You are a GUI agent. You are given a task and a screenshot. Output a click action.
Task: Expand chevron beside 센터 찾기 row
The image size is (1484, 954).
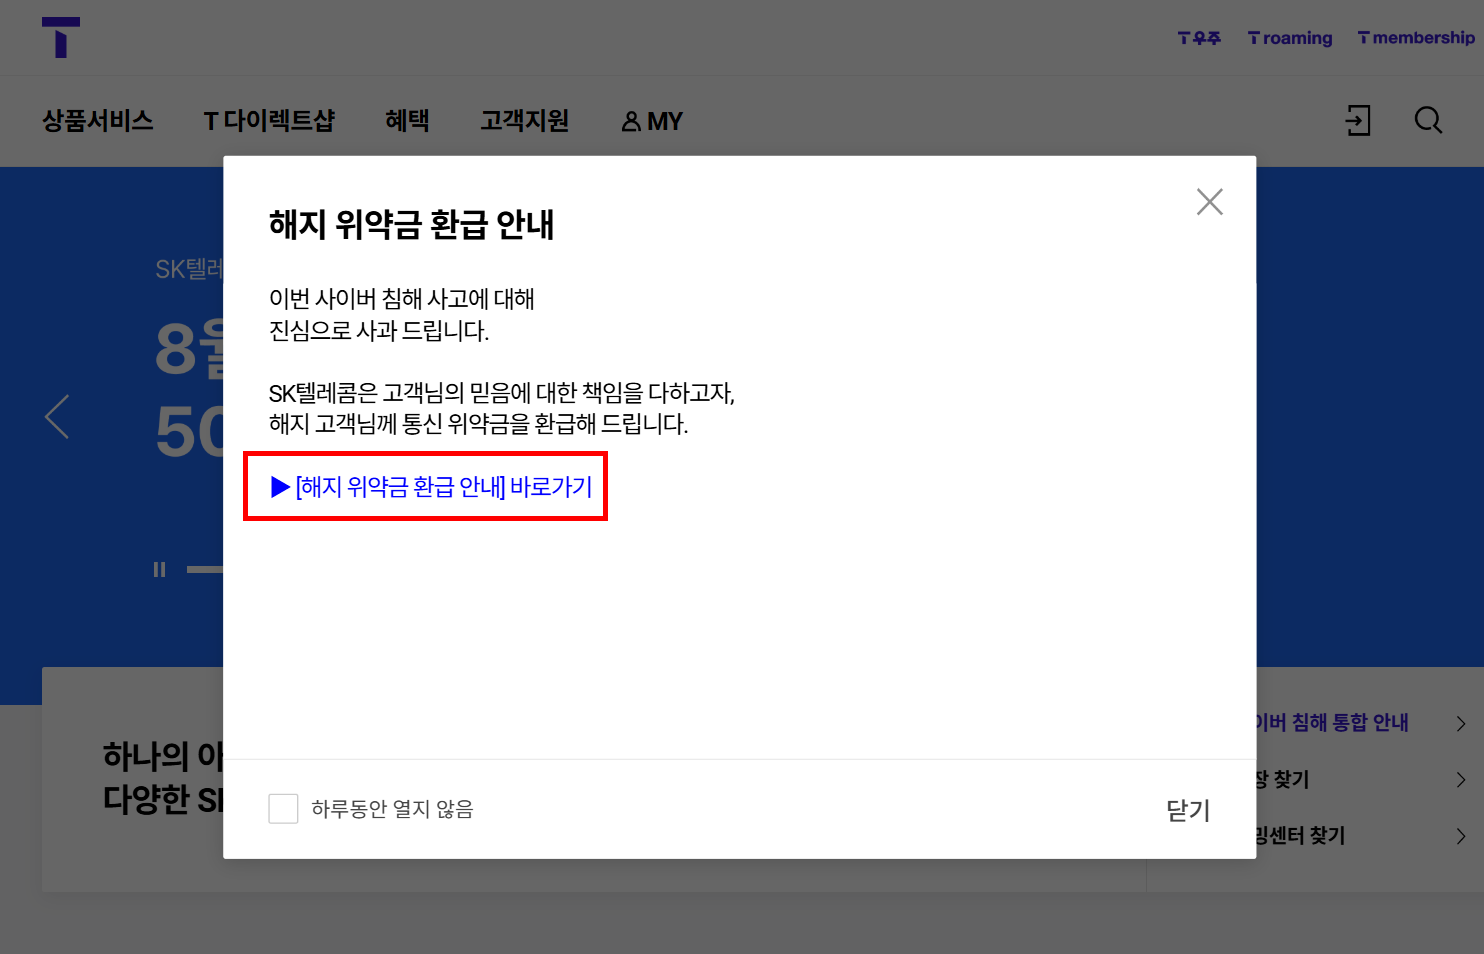pyautogui.click(x=1461, y=836)
